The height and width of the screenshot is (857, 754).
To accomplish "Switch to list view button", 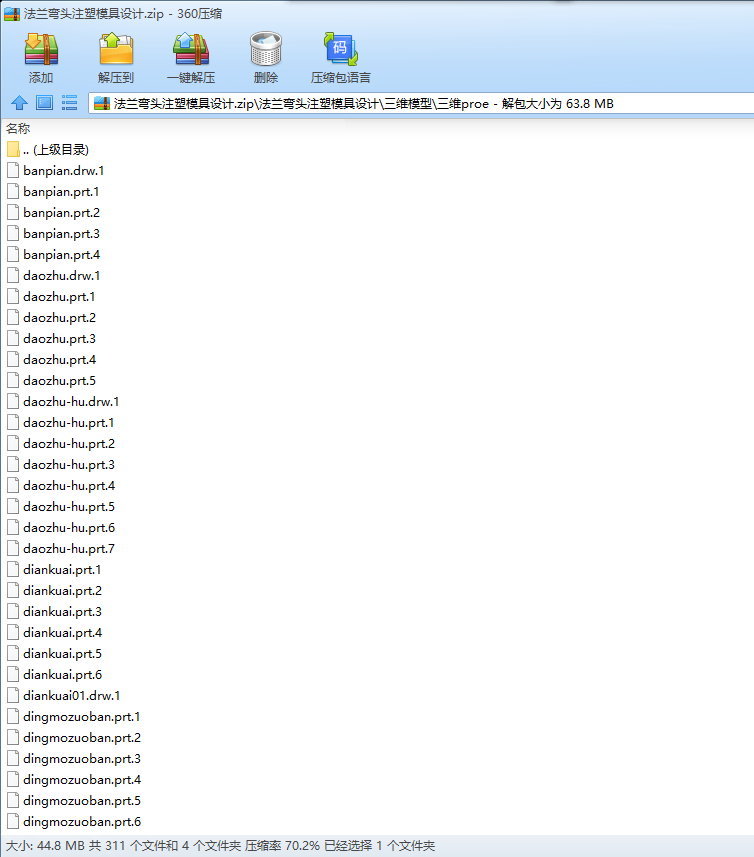I will click(69, 103).
